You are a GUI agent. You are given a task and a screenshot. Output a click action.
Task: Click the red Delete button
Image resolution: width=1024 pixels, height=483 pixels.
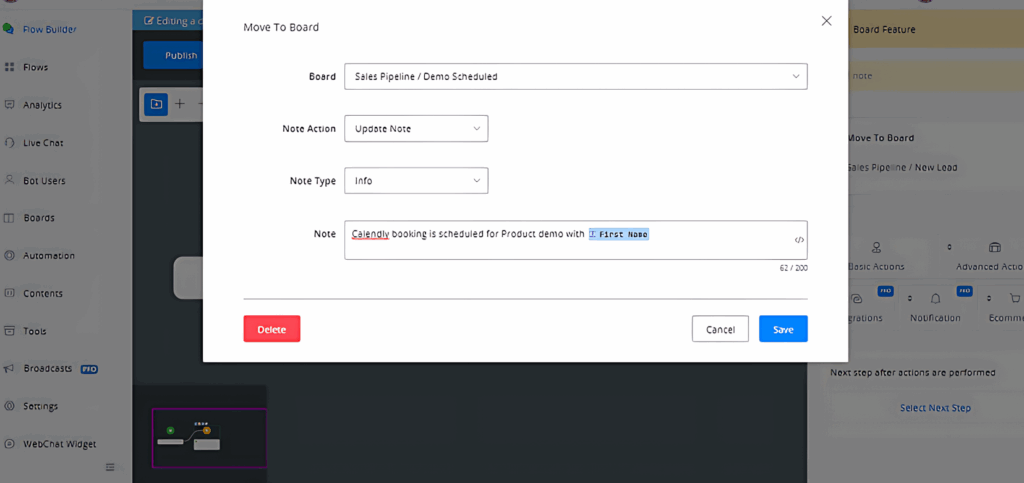click(x=271, y=329)
